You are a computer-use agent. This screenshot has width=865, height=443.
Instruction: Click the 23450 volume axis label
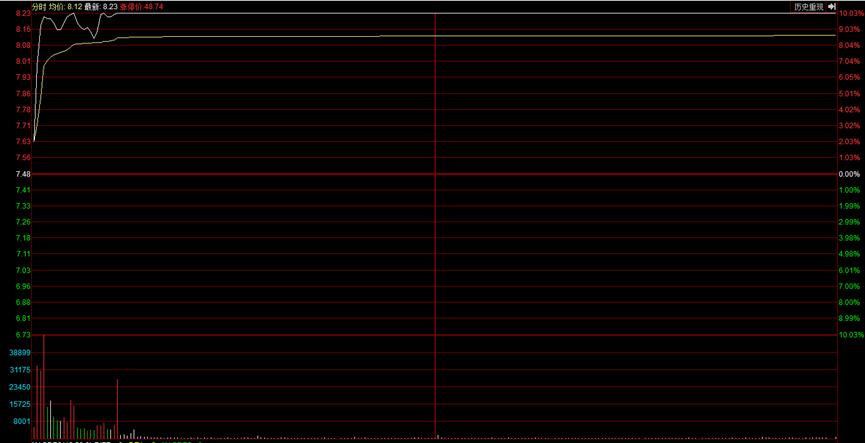(20, 387)
